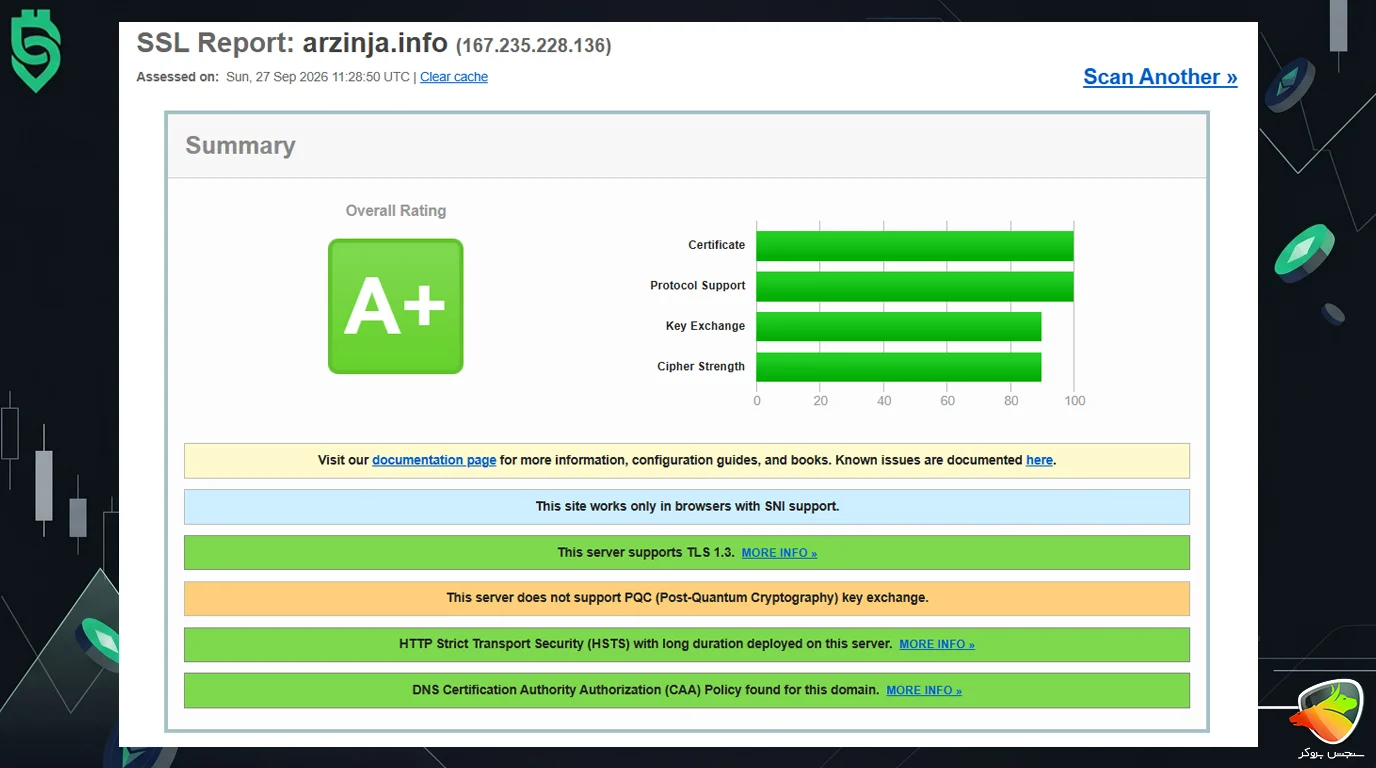Click the Clear cache link

click(x=454, y=77)
